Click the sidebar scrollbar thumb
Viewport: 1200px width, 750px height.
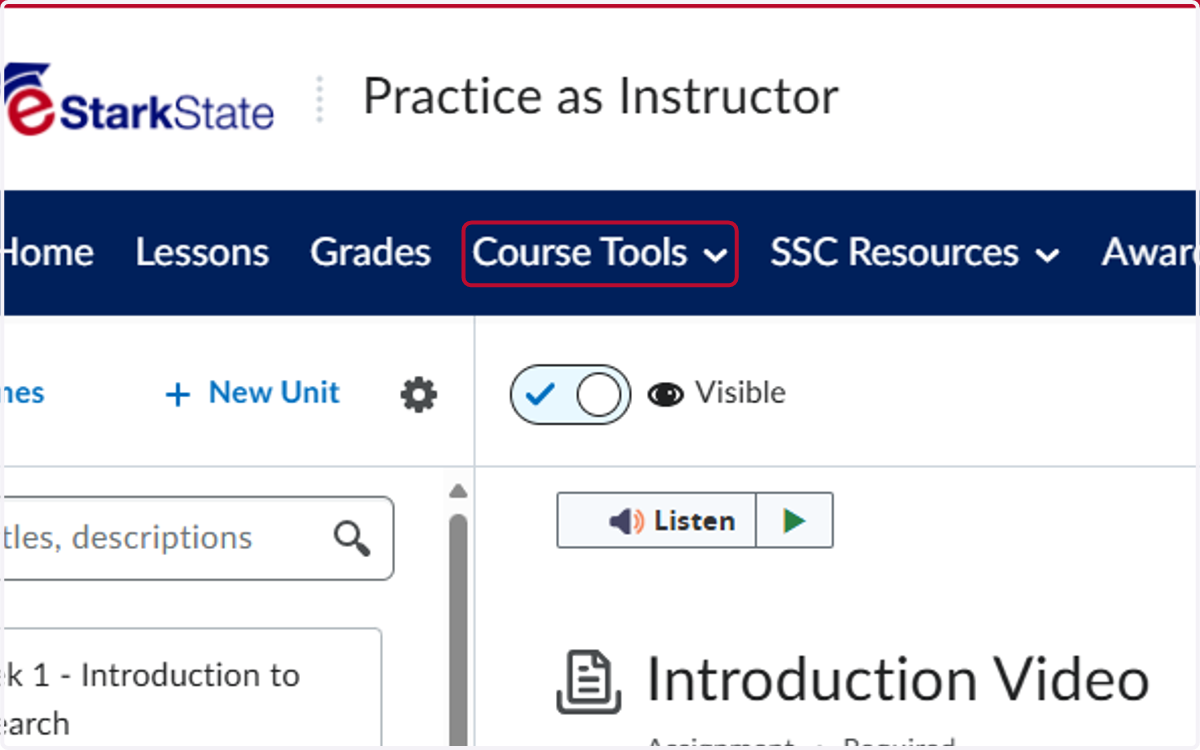(x=458, y=630)
